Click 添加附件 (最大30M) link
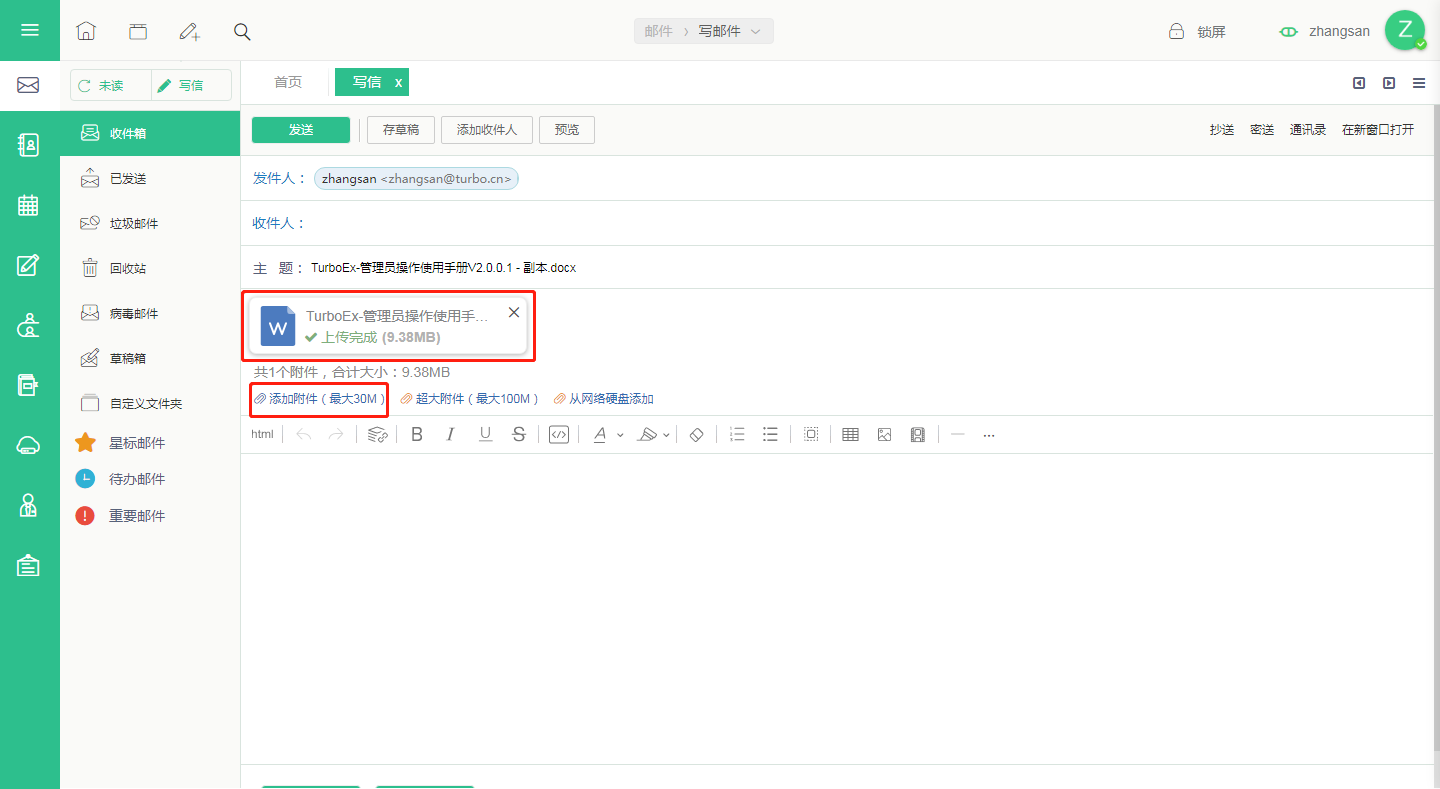Screen dimensions: 1440x789 [320, 399]
